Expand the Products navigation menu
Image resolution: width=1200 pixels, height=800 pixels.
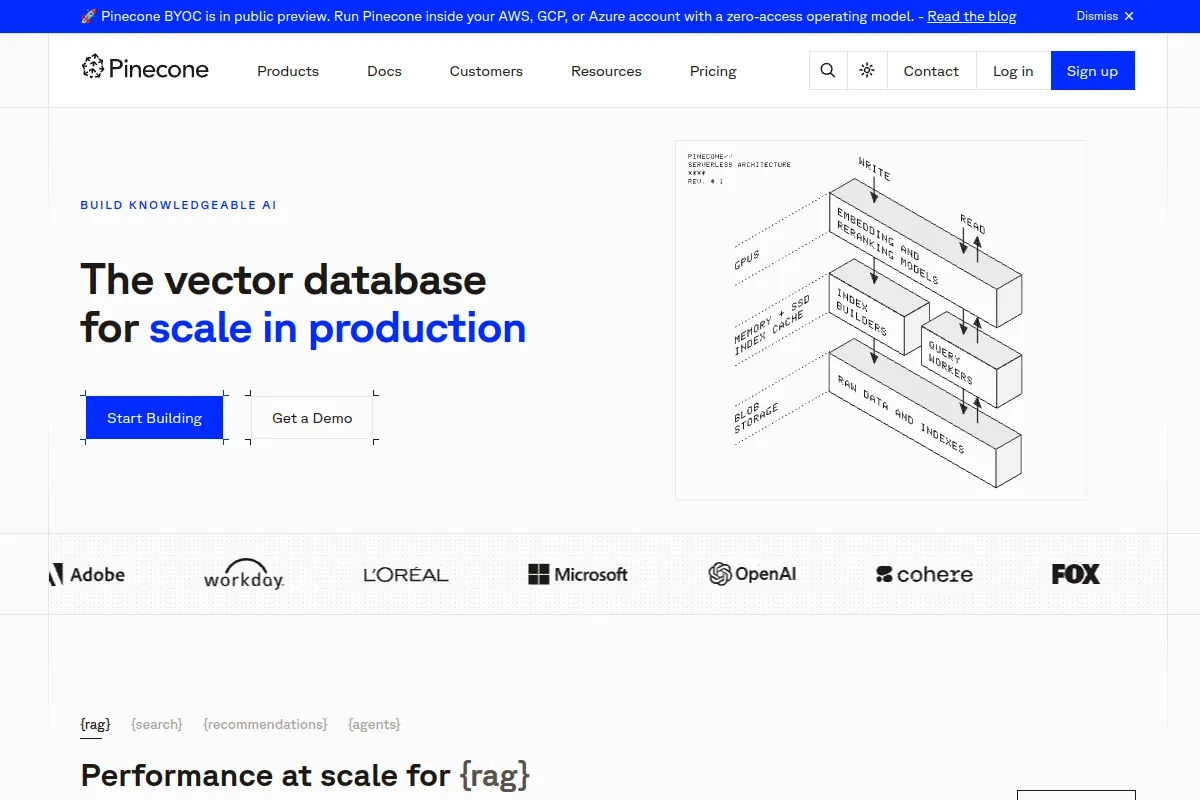click(x=288, y=71)
